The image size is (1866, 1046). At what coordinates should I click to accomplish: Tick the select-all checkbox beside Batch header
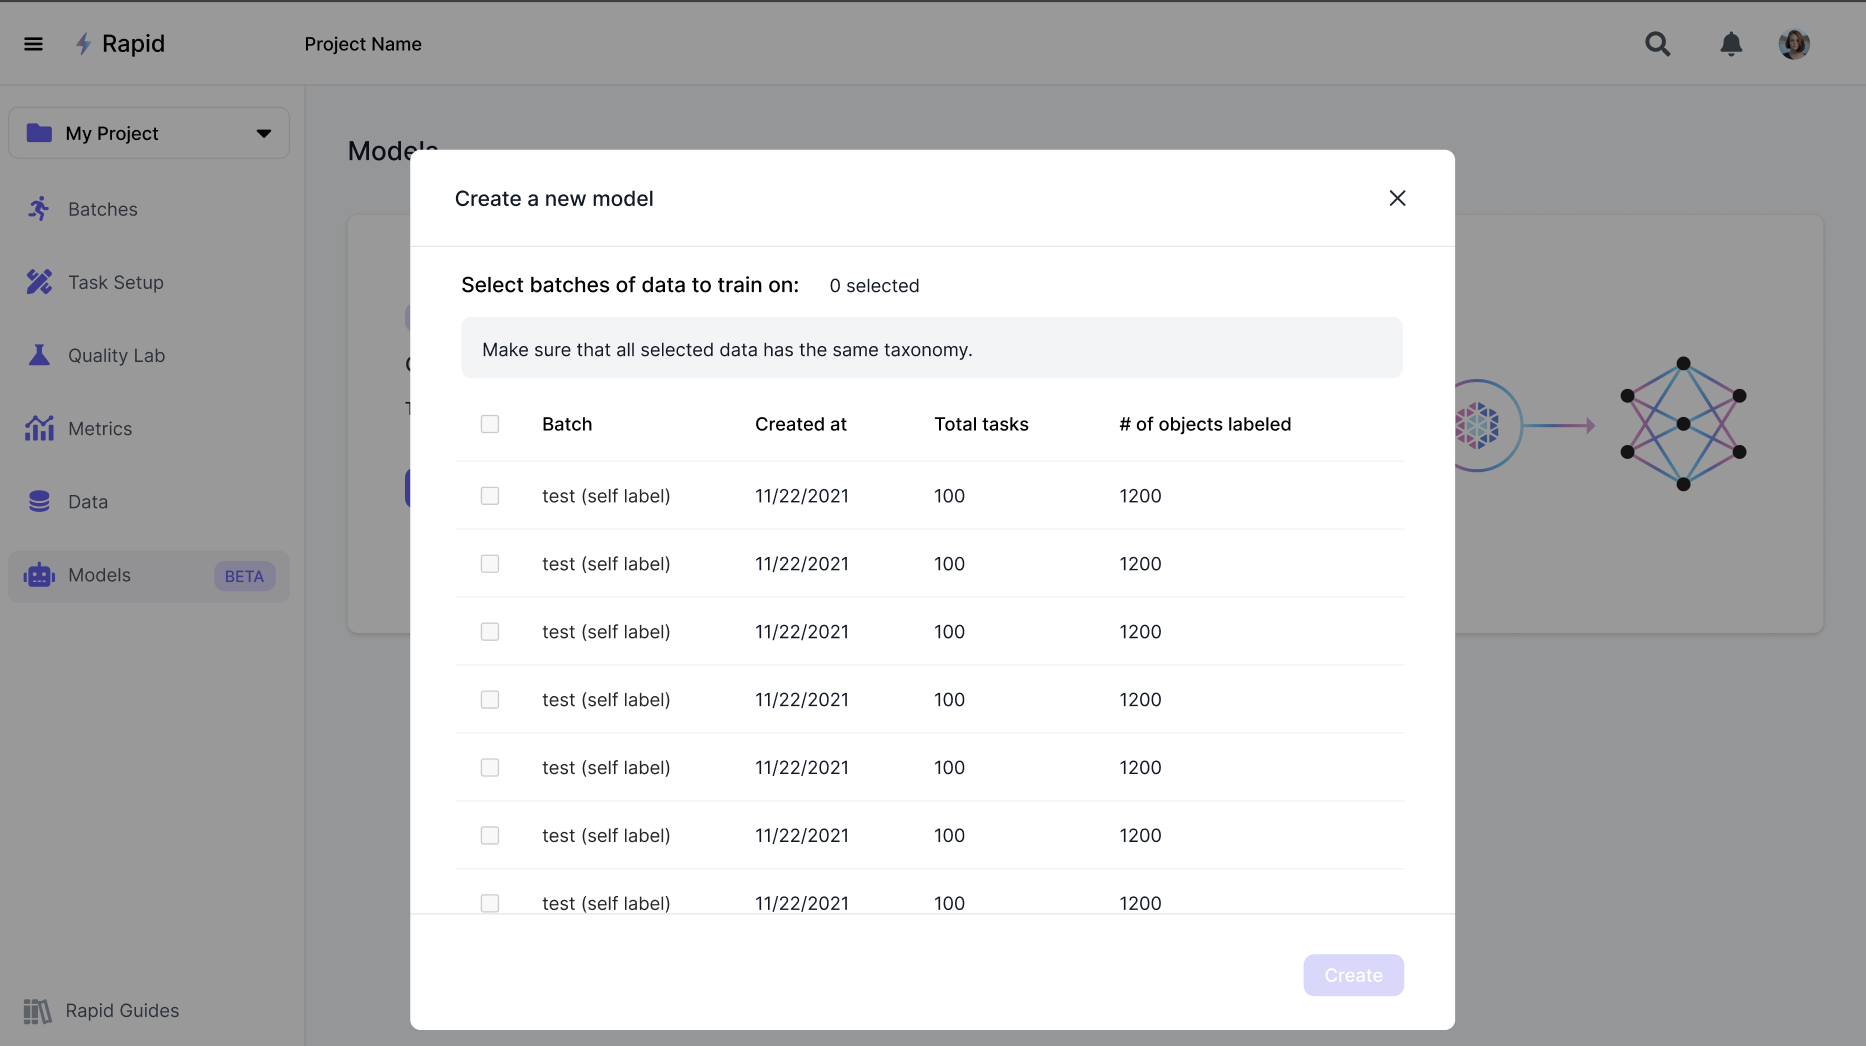(490, 424)
